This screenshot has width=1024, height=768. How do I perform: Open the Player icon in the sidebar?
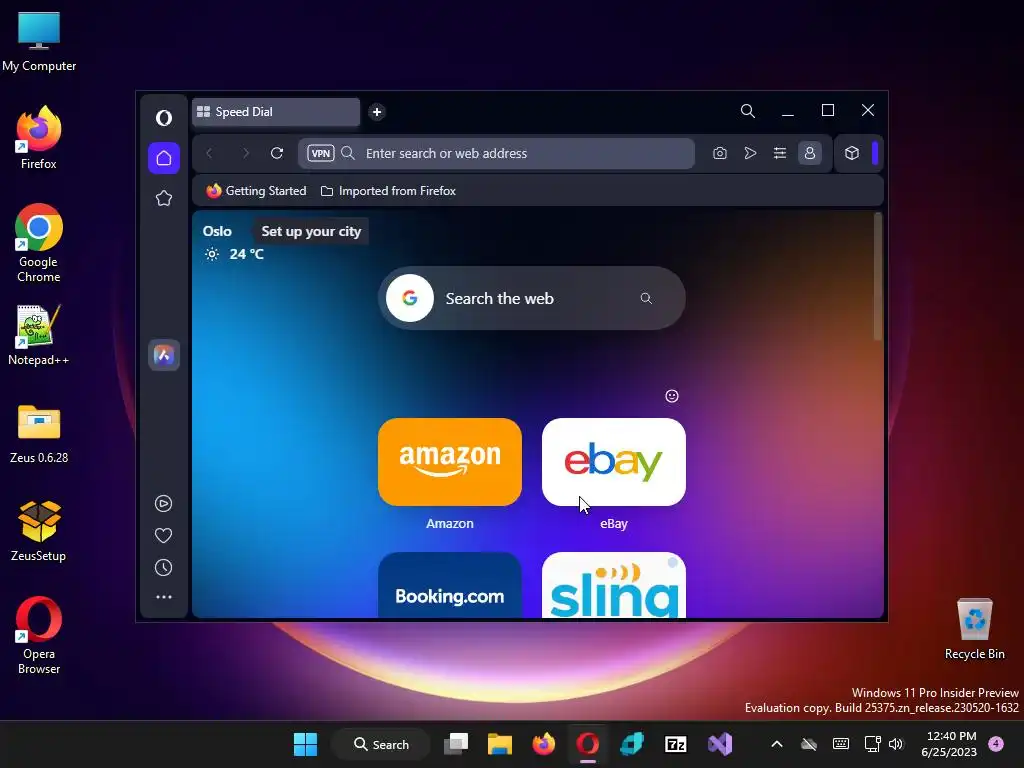pos(163,504)
